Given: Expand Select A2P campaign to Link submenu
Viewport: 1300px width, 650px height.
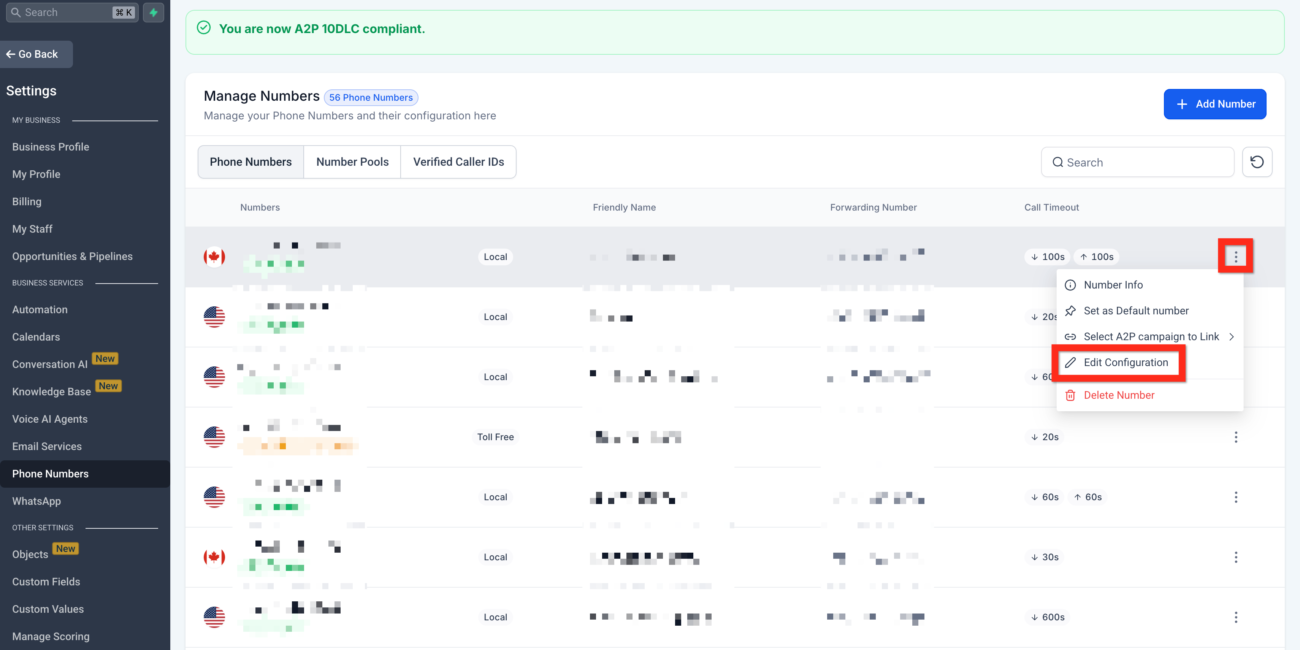Looking at the screenshot, I should pos(1150,337).
